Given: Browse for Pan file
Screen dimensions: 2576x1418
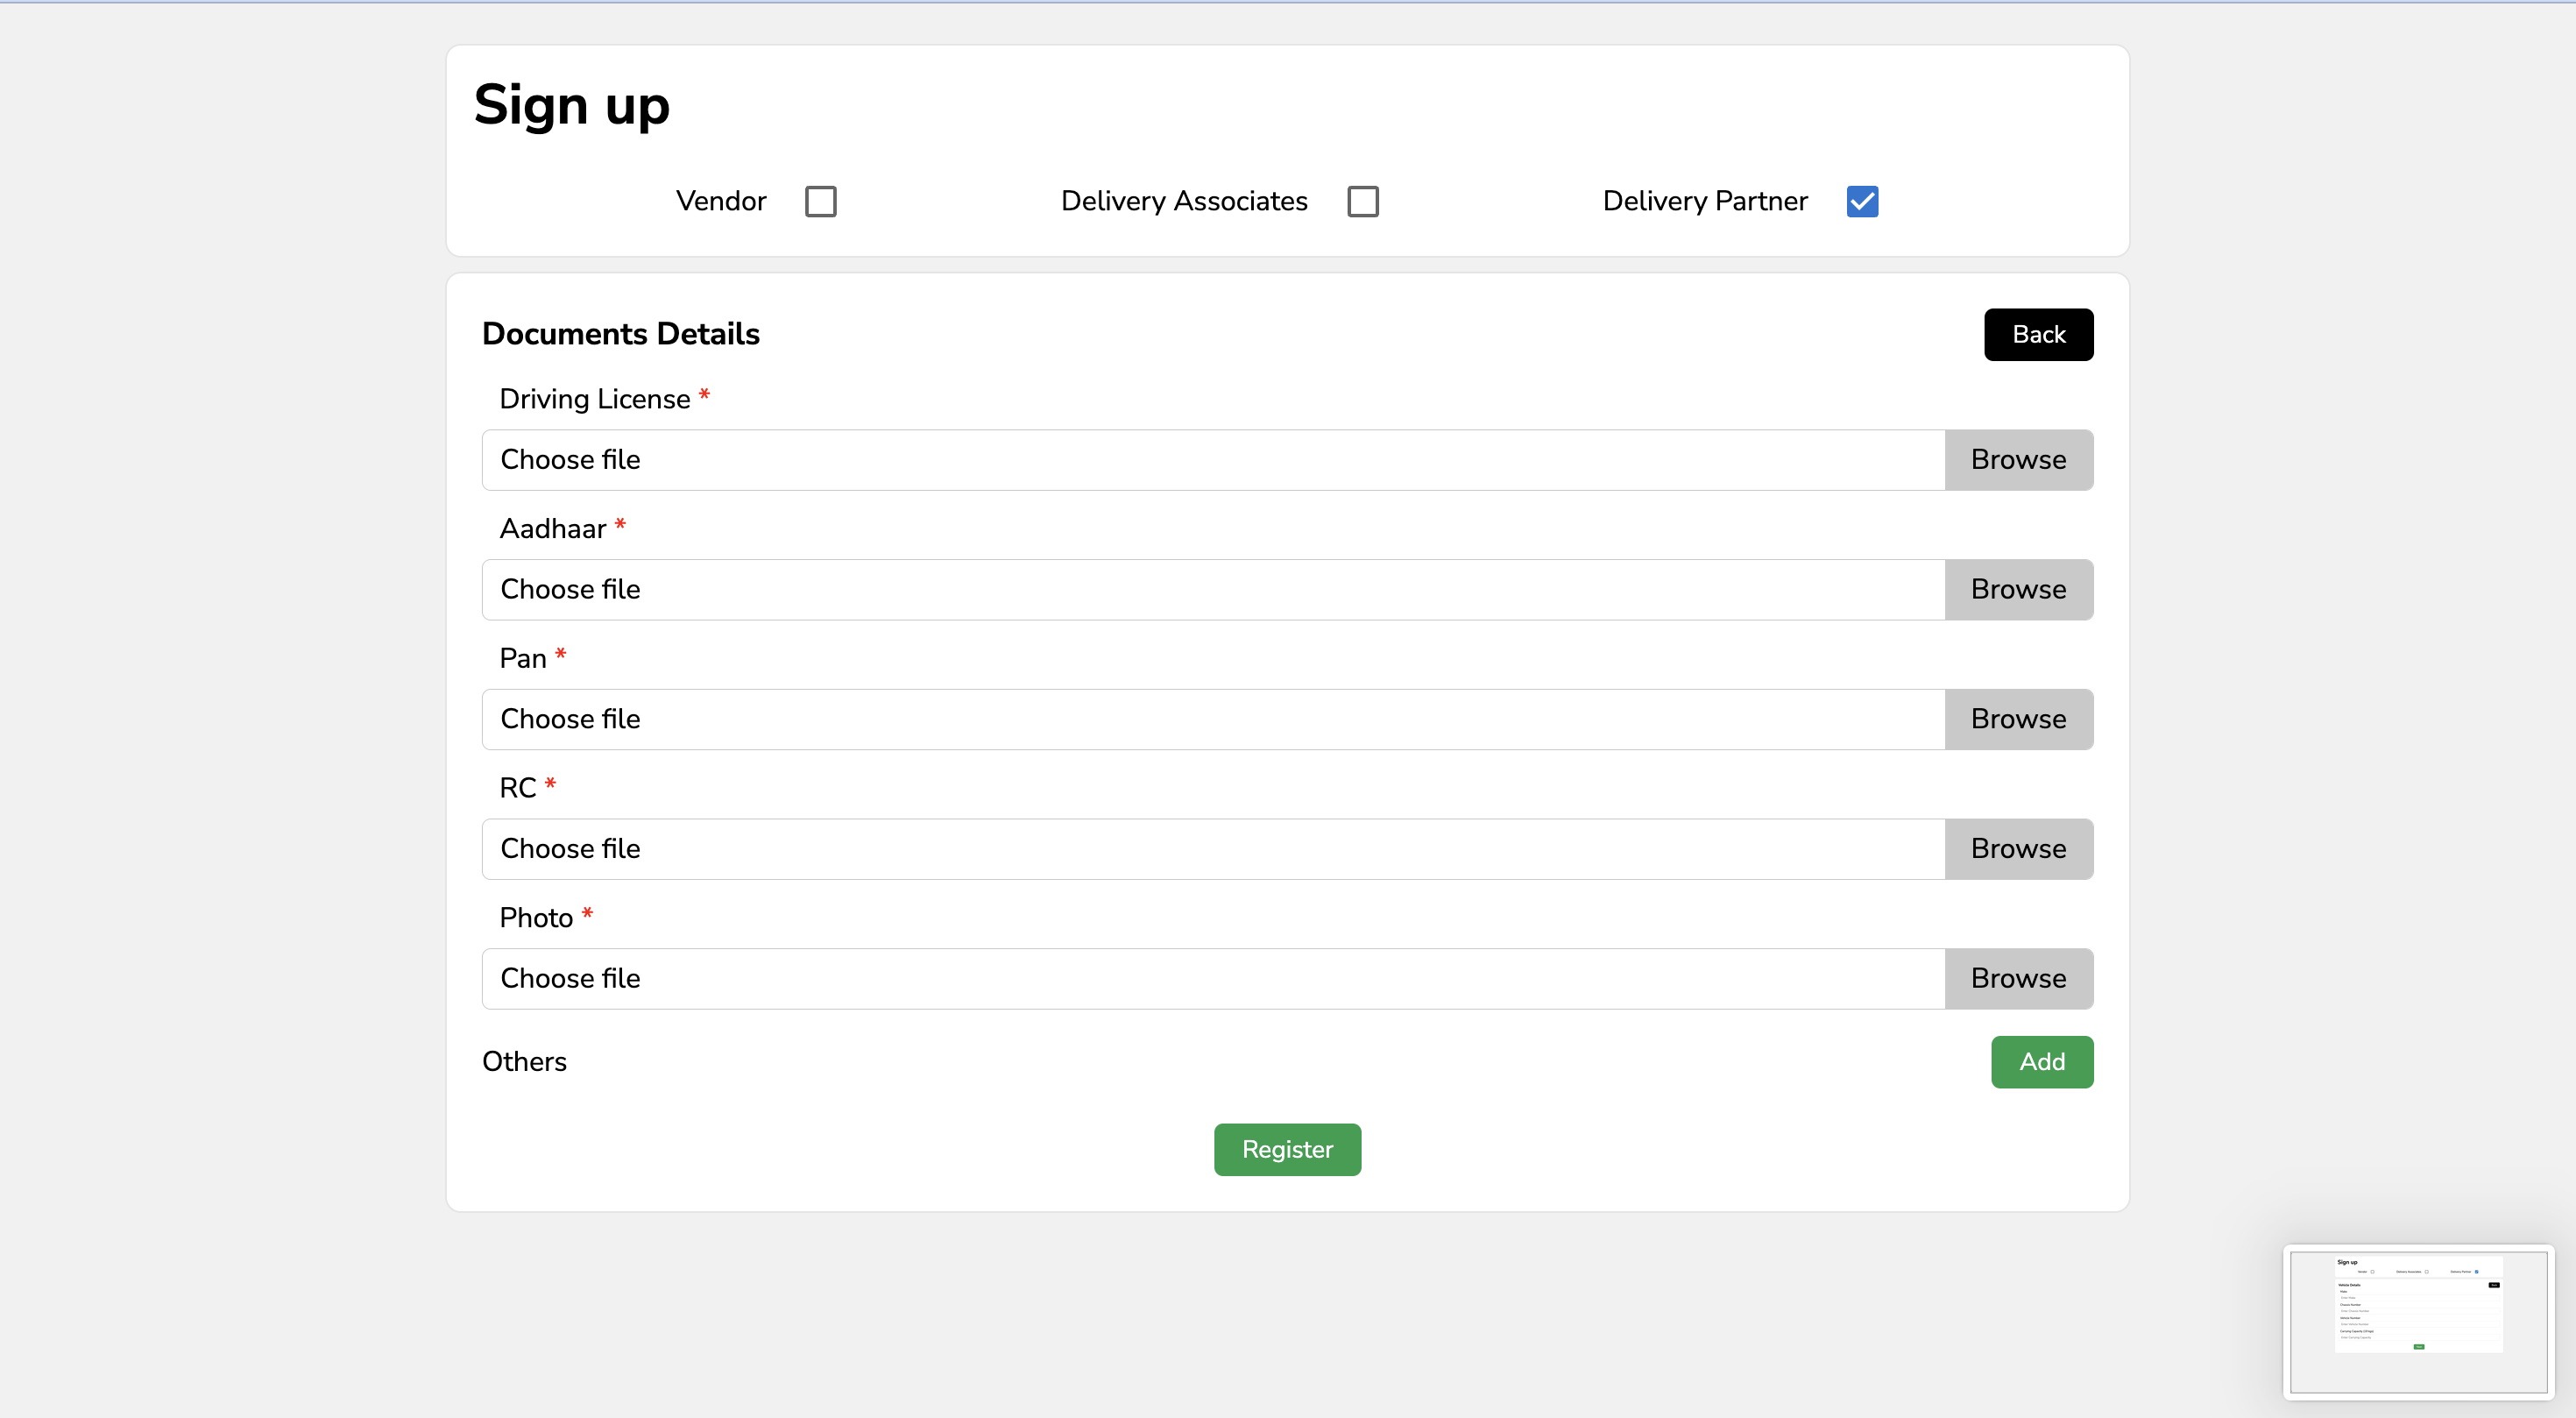Looking at the screenshot, I should pyautogui.click(x=2018, y=719).
